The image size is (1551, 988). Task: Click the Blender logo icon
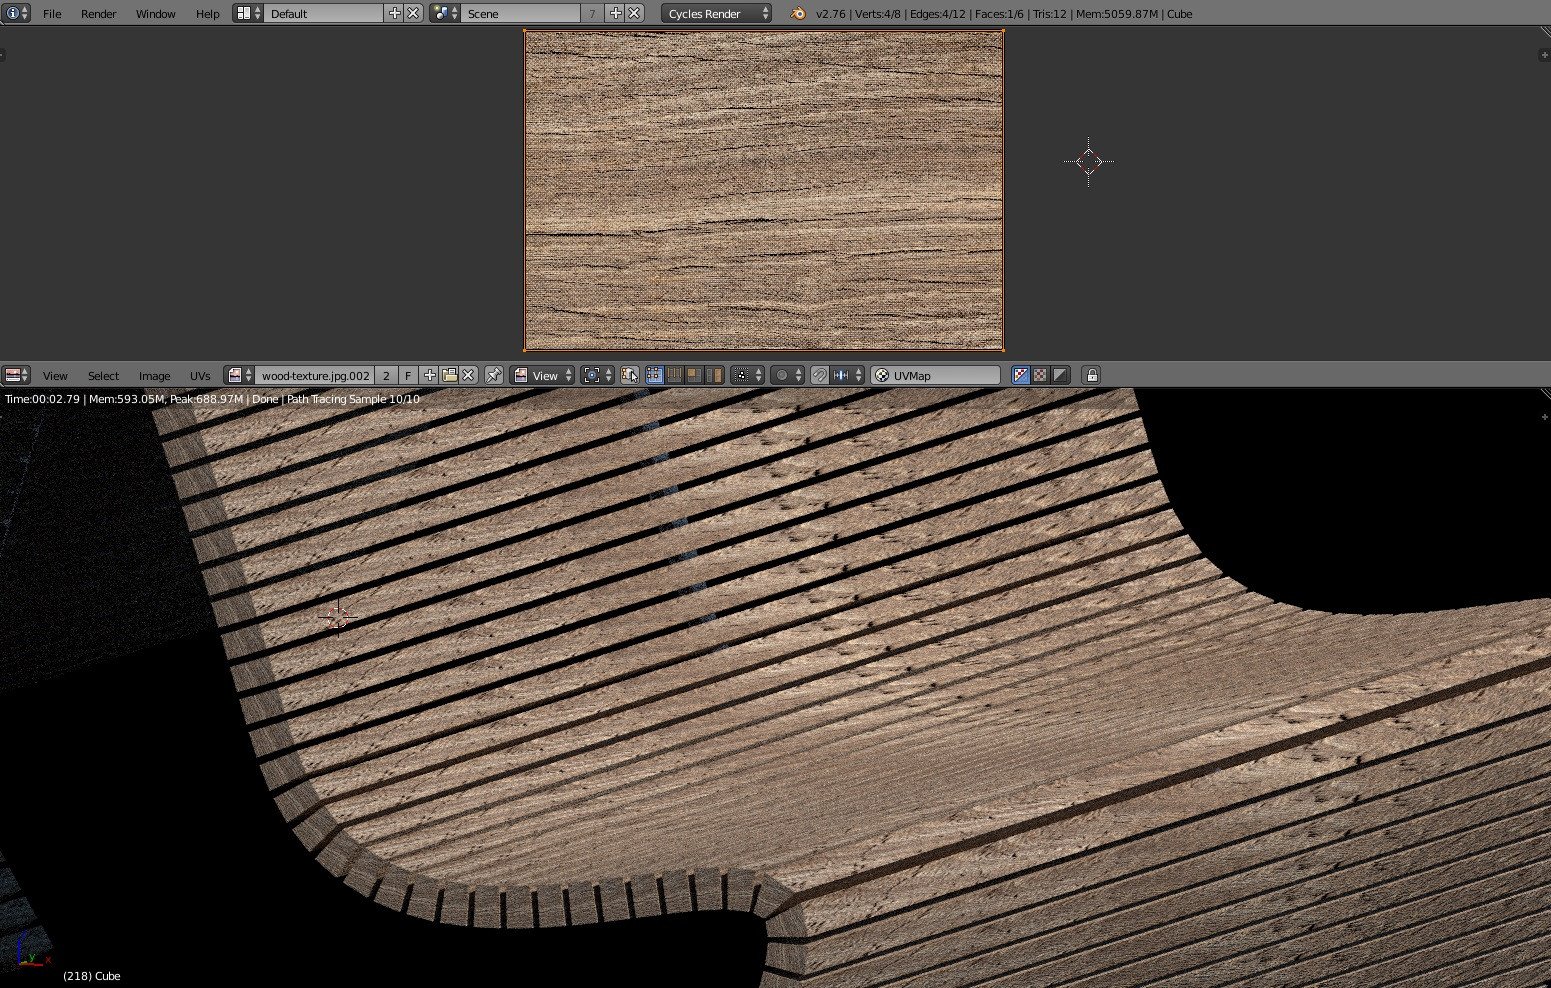(797, 13)
